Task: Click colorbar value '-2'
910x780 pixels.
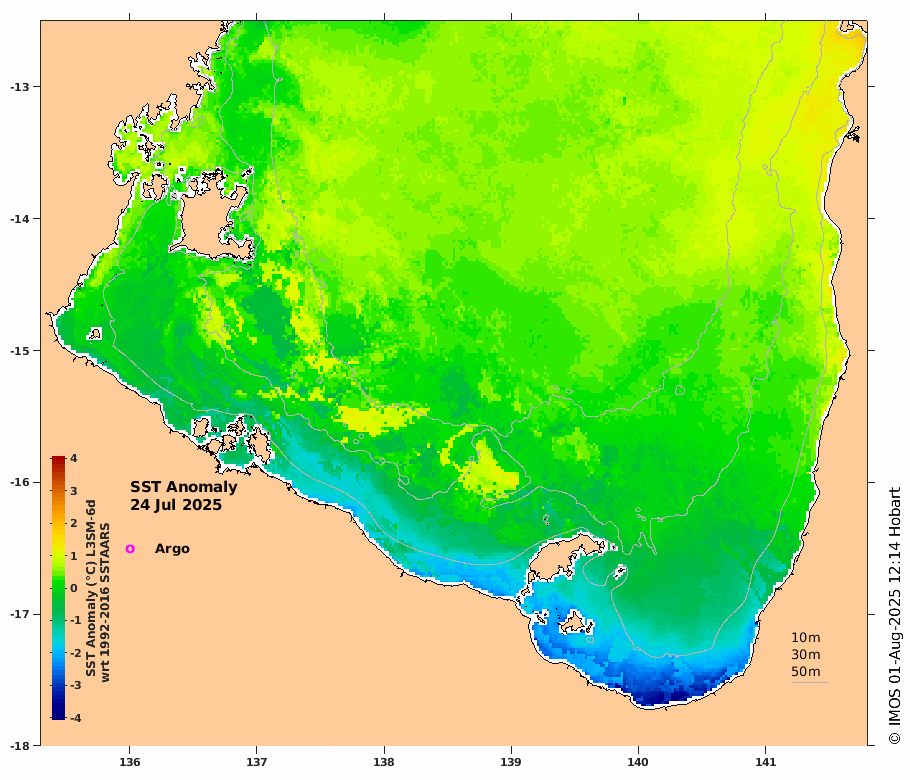Action: (x=75, y=653)
